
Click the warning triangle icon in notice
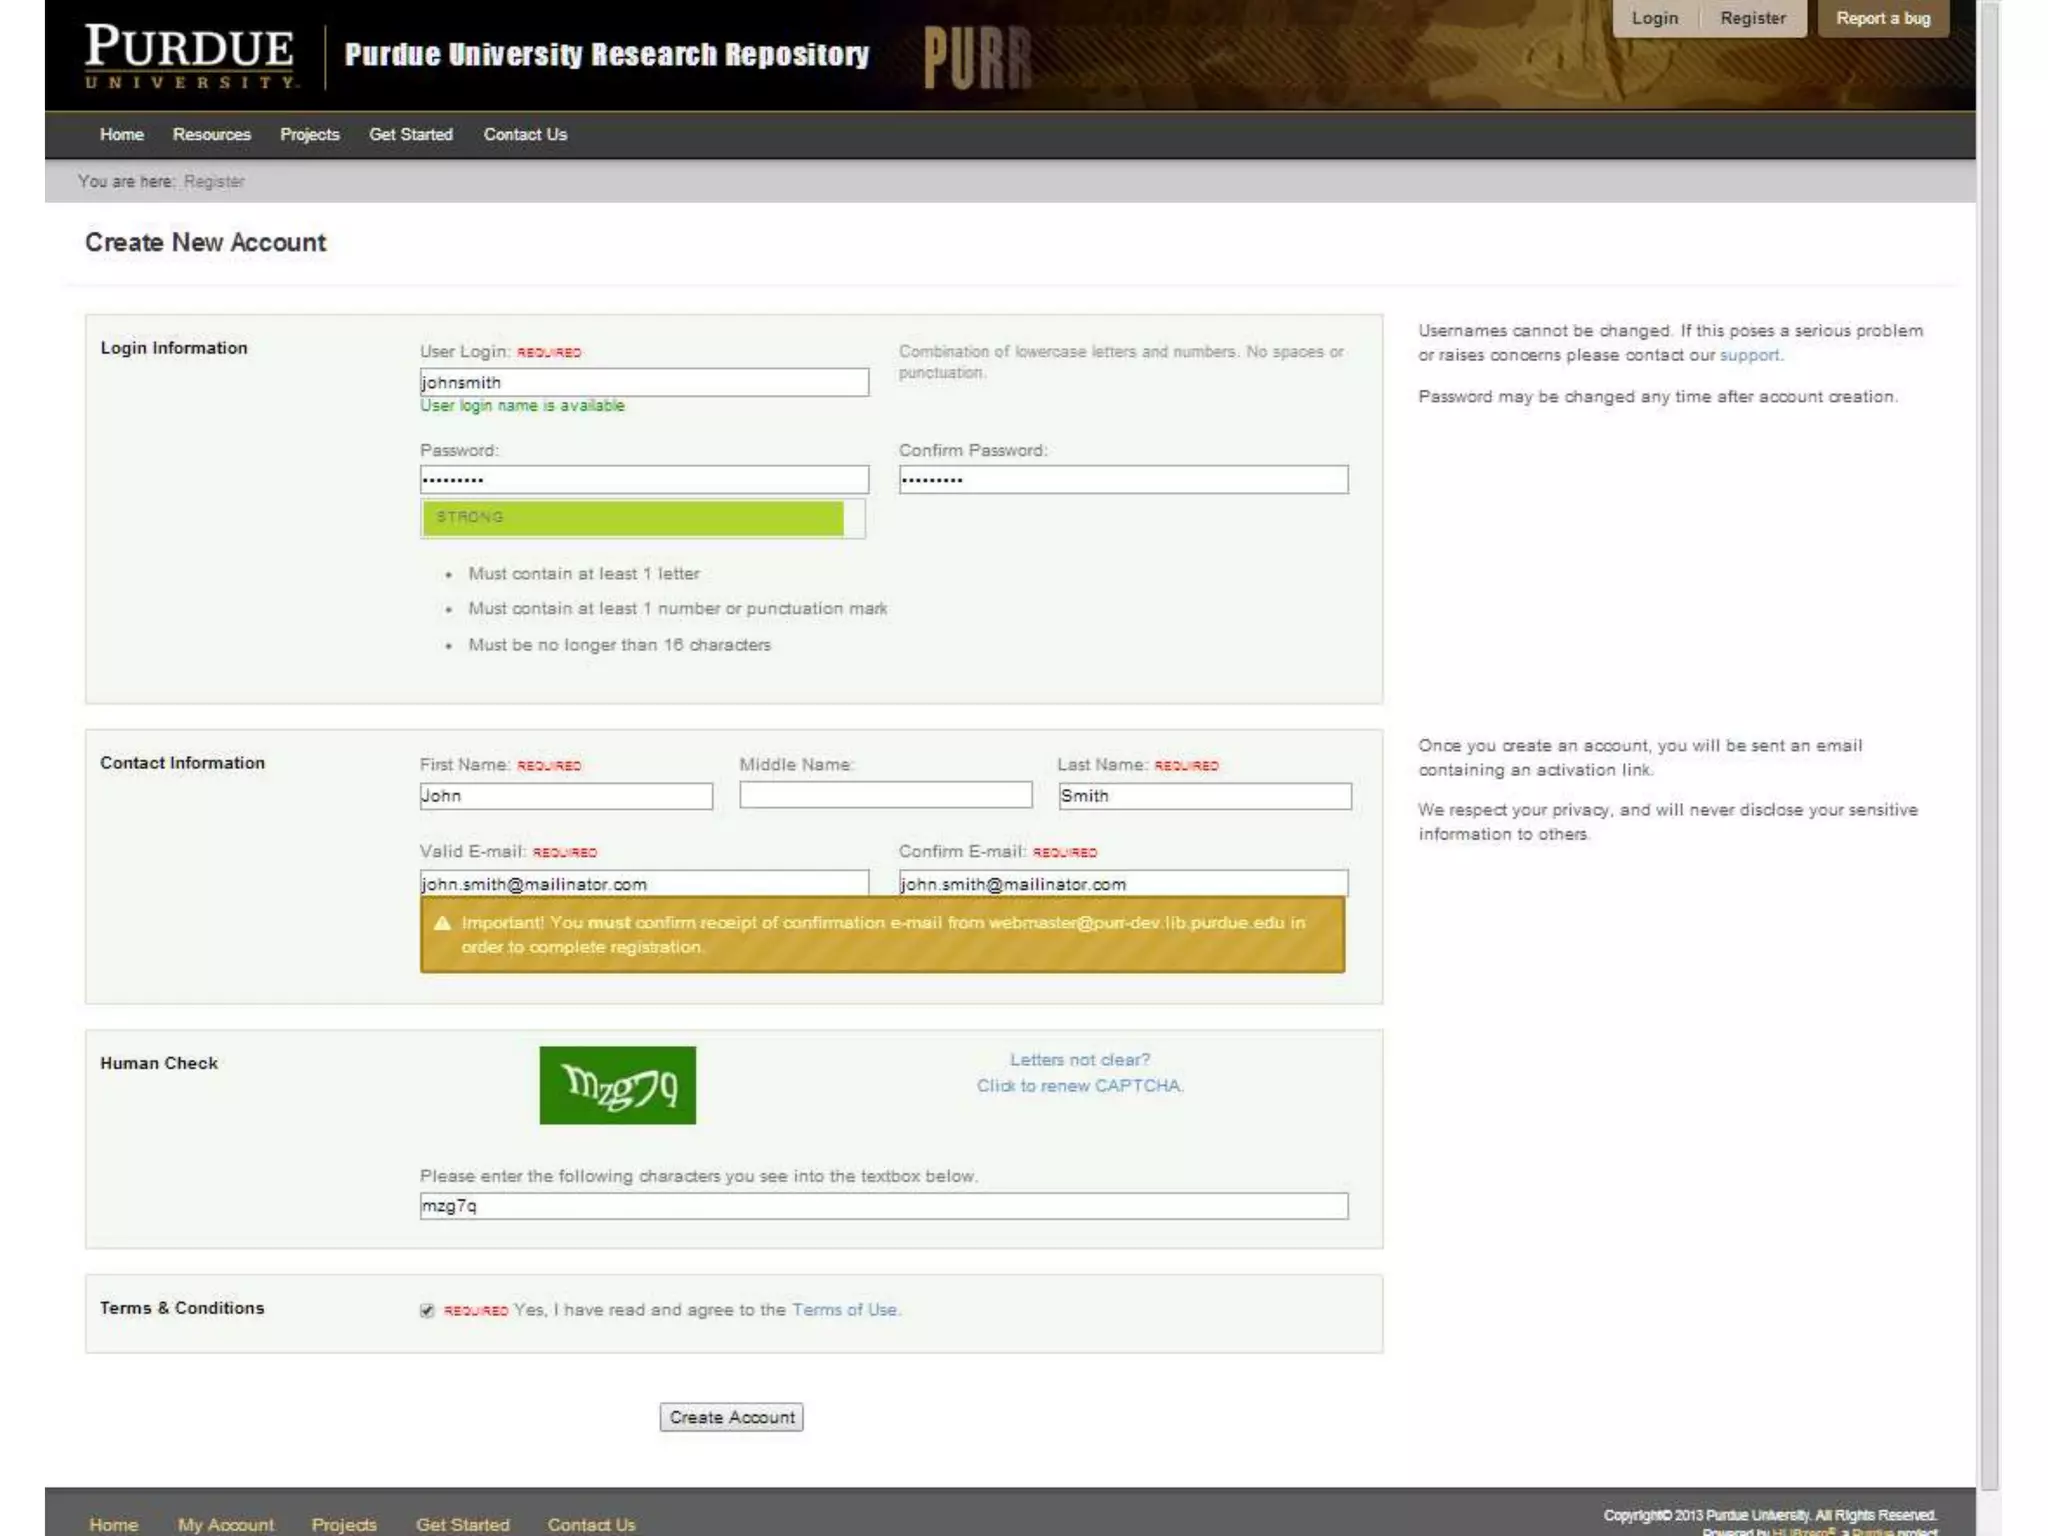click(442, 923)
